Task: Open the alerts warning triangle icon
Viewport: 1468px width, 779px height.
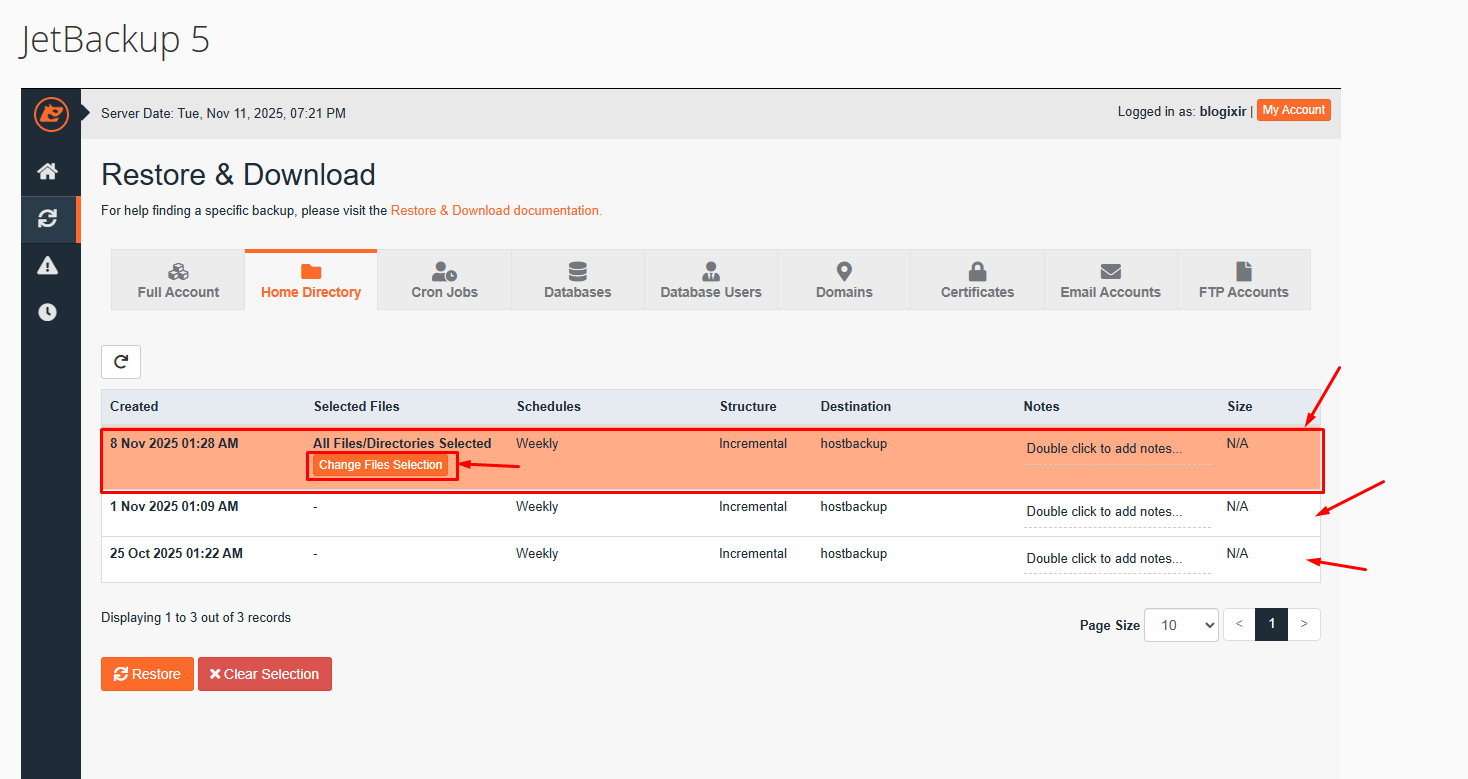Action: point(47,265)
